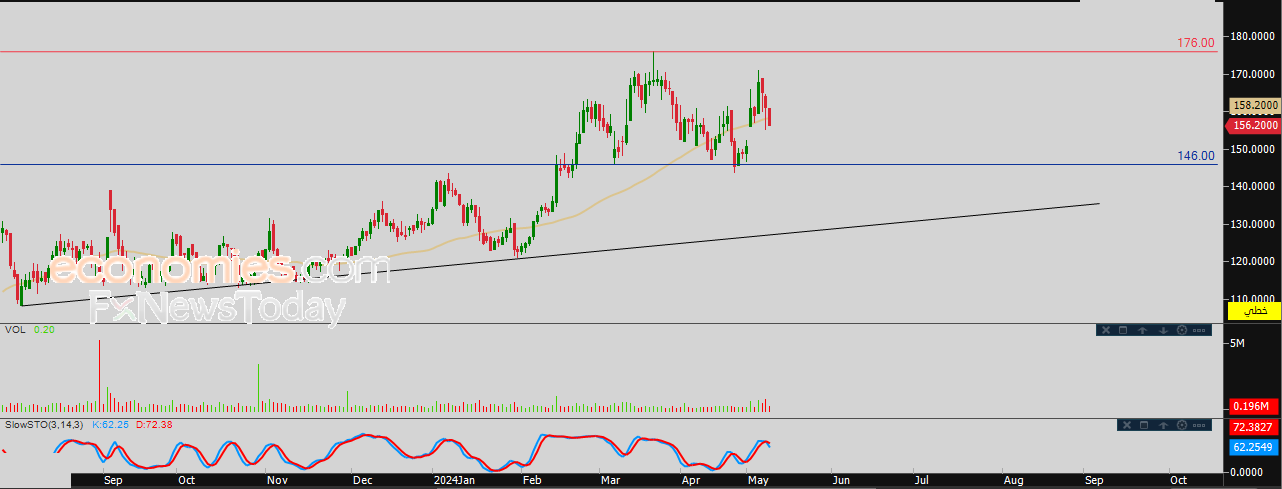1282x489 pixels.
Task: Close the VOL indicator panel
Action: [x=1104, y=330]
